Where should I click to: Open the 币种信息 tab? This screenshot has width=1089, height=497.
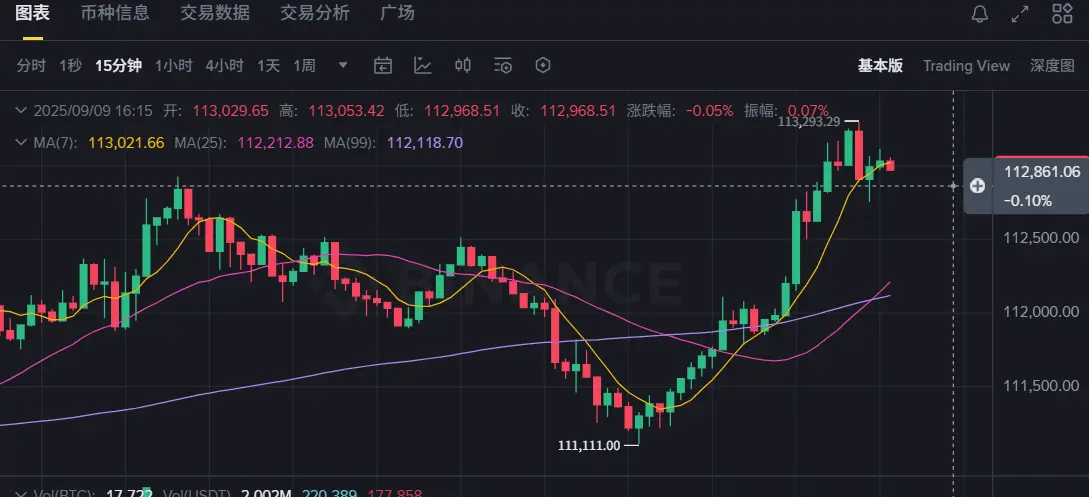[x=115, y=13]
